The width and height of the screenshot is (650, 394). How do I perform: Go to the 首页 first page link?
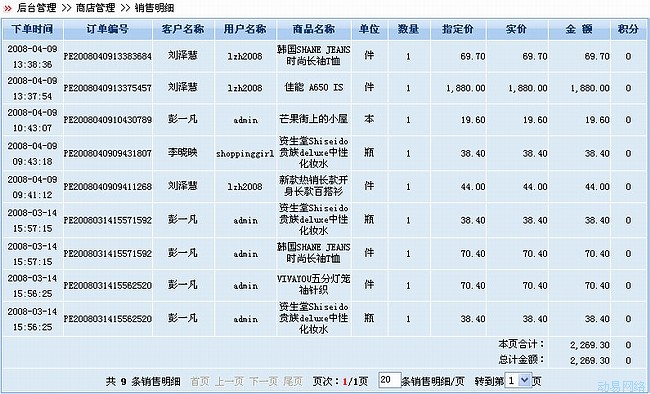coord(200,381)
